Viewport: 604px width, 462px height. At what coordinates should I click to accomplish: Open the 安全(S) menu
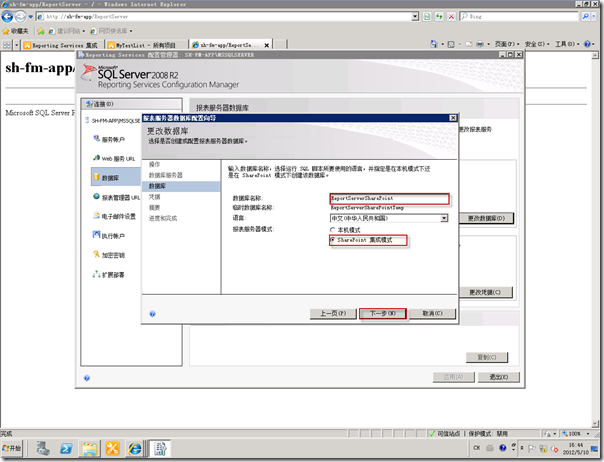[x=537, y=44]
